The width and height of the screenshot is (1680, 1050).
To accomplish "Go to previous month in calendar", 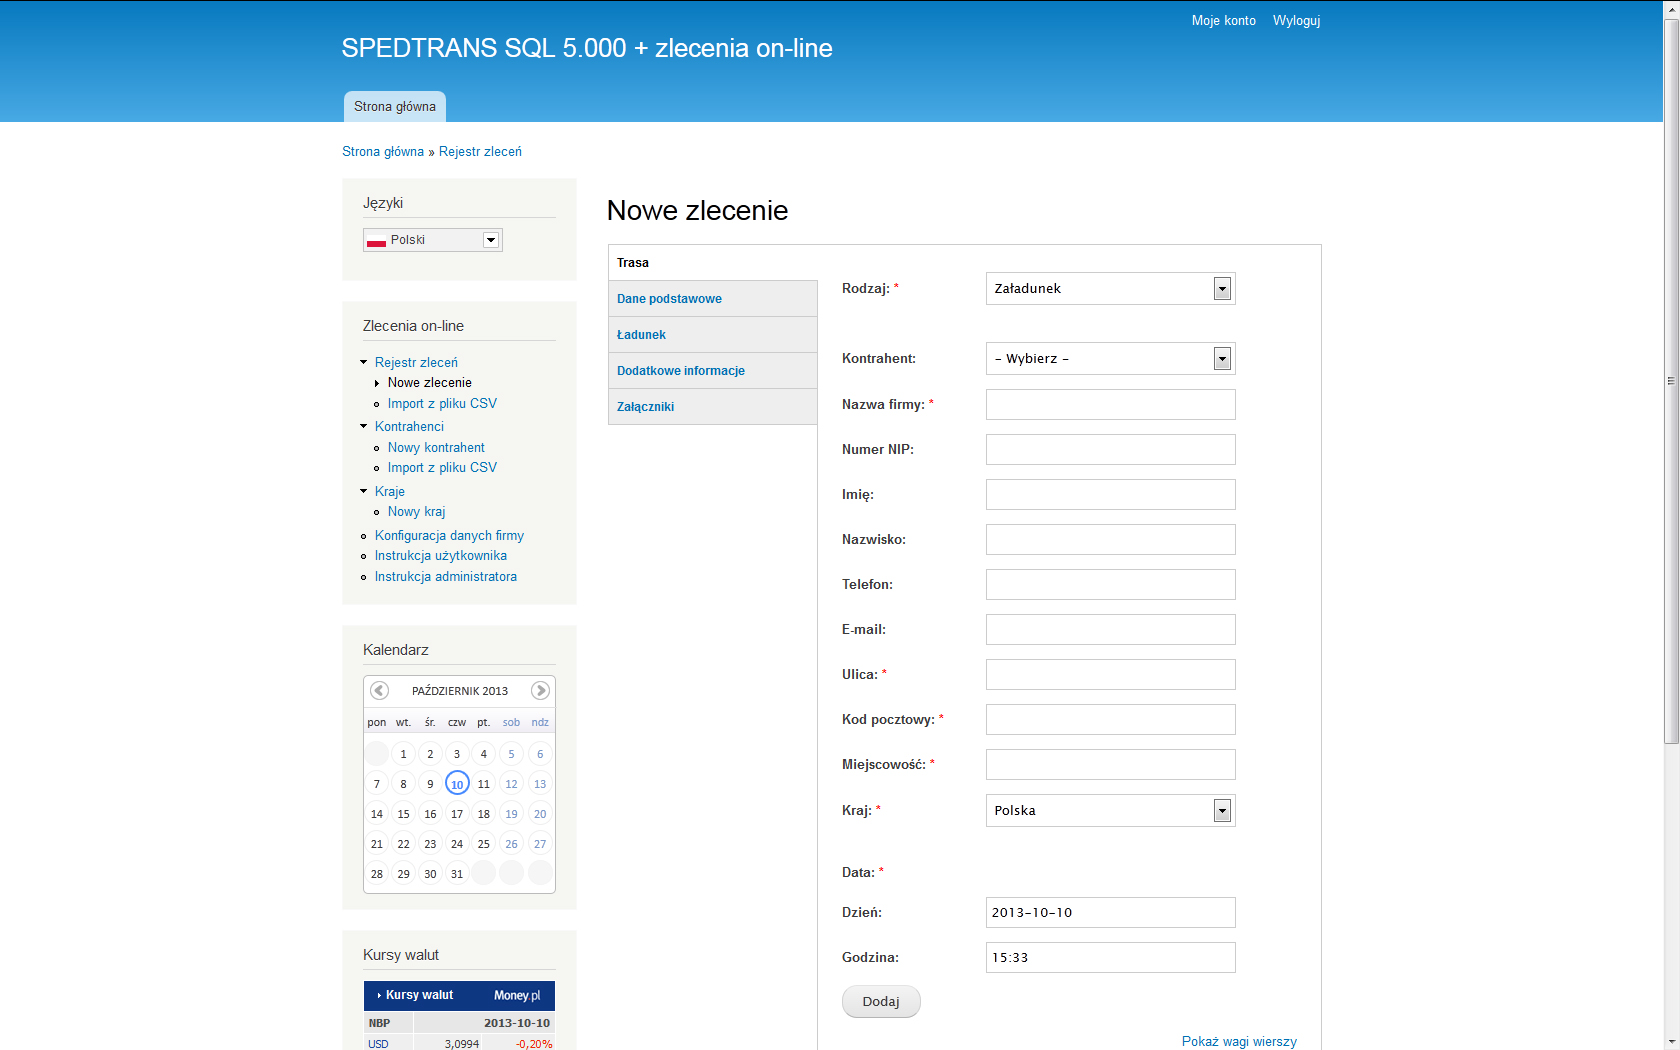I will point(379,690).
